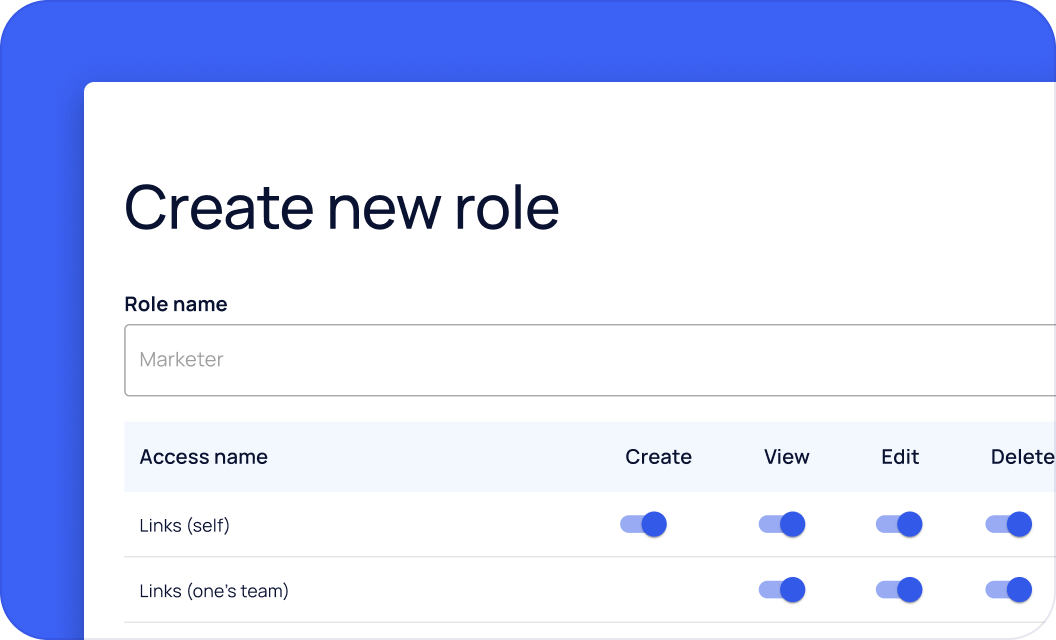Toggle View permission for Links (self)

(x=781, y=524)
